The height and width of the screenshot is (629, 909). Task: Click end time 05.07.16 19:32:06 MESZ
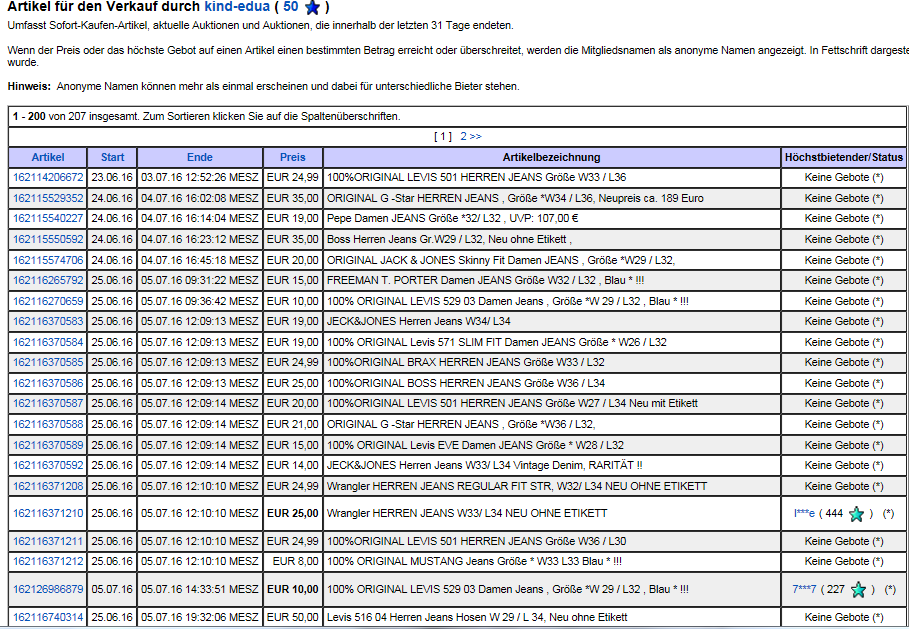click(x=200, y=617)
